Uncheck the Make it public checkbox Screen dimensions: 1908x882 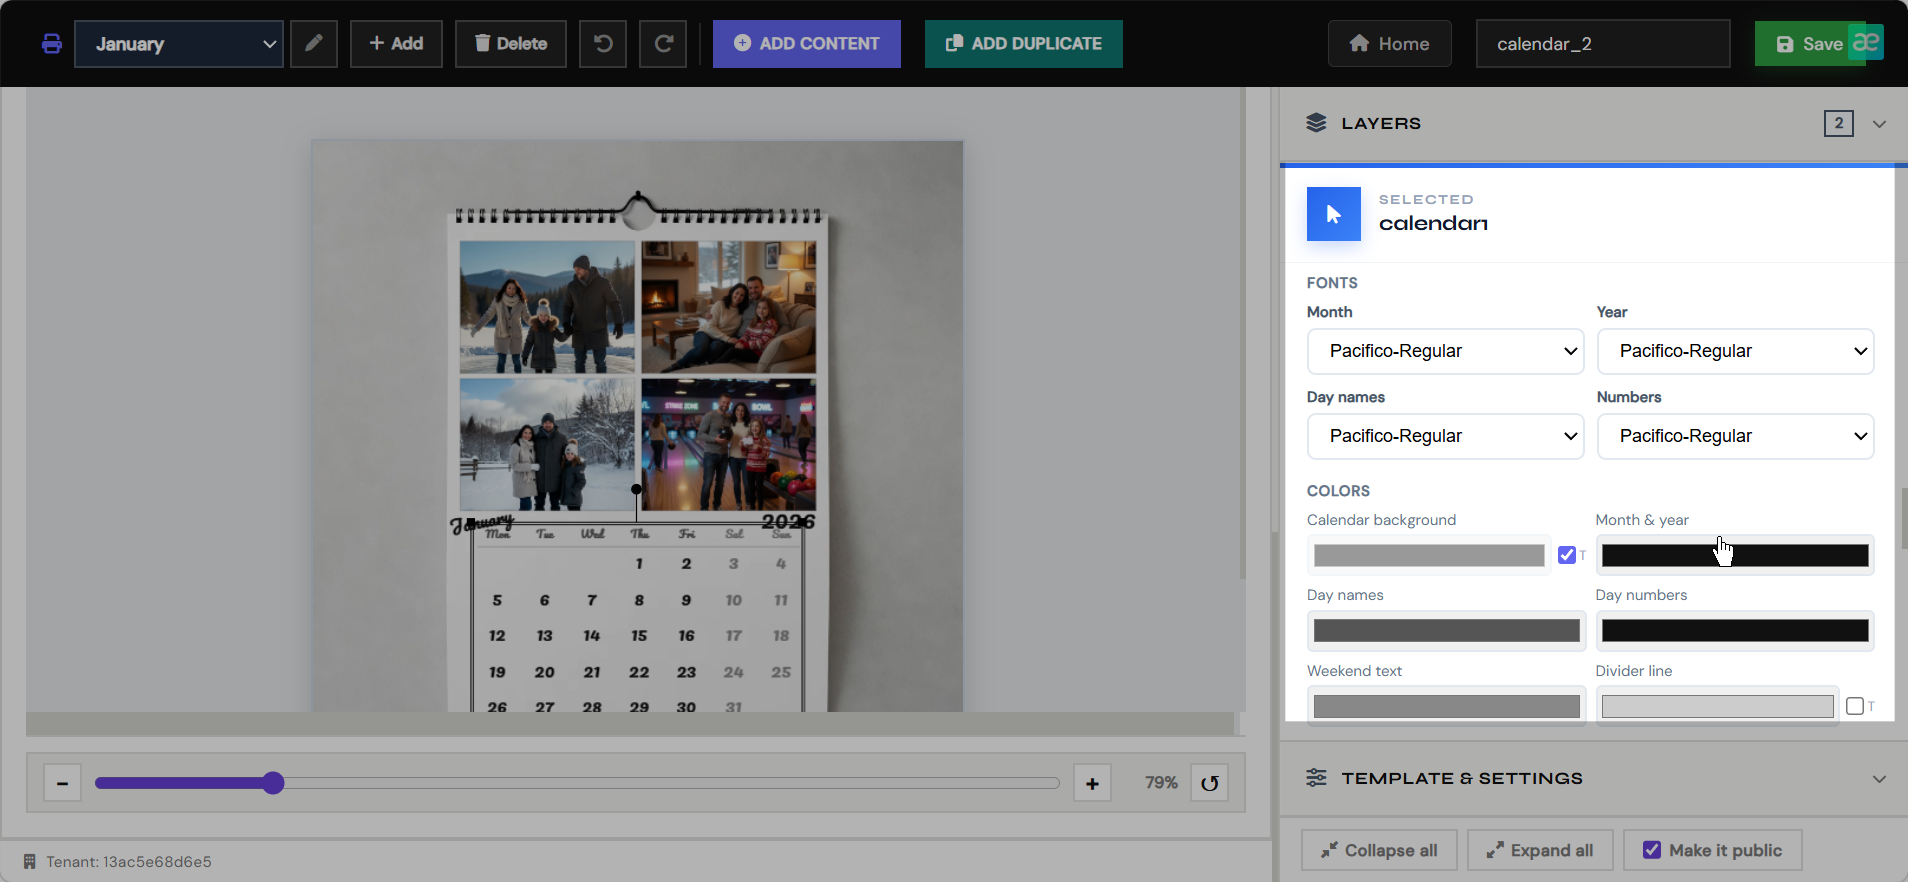click(1652, 850)
